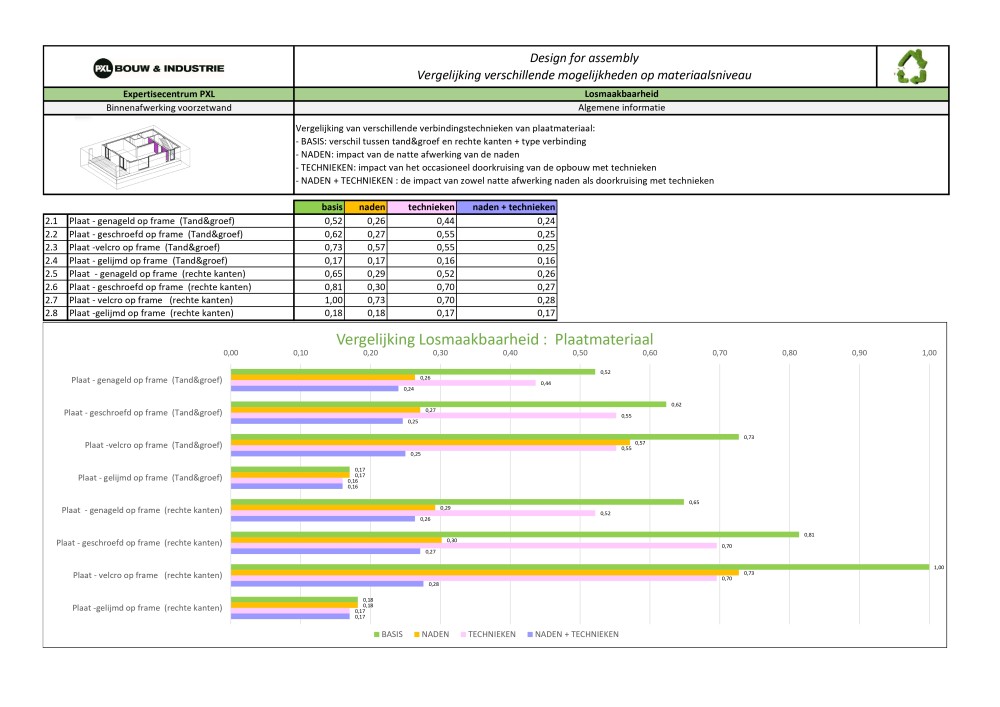
Task: Click chart category label 'Plaat -velcro op frame (Tand&groef)'
Action: [x=154, y=445]
